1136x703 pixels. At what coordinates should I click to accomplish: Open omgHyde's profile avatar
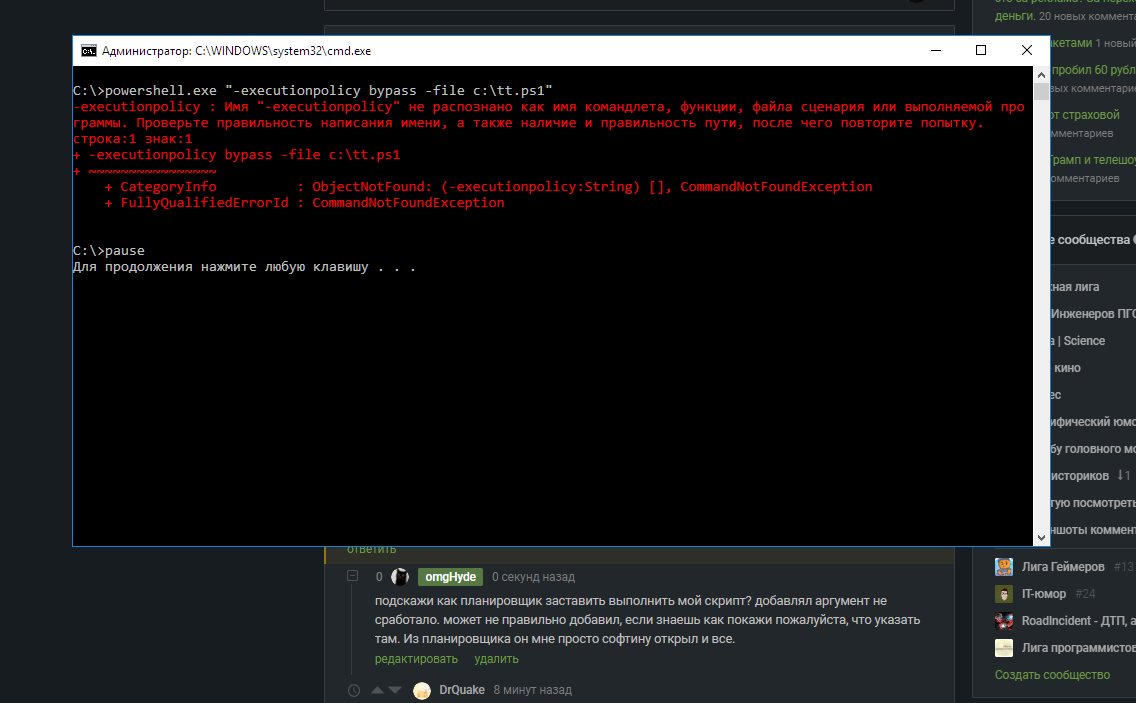coord(400,577)
